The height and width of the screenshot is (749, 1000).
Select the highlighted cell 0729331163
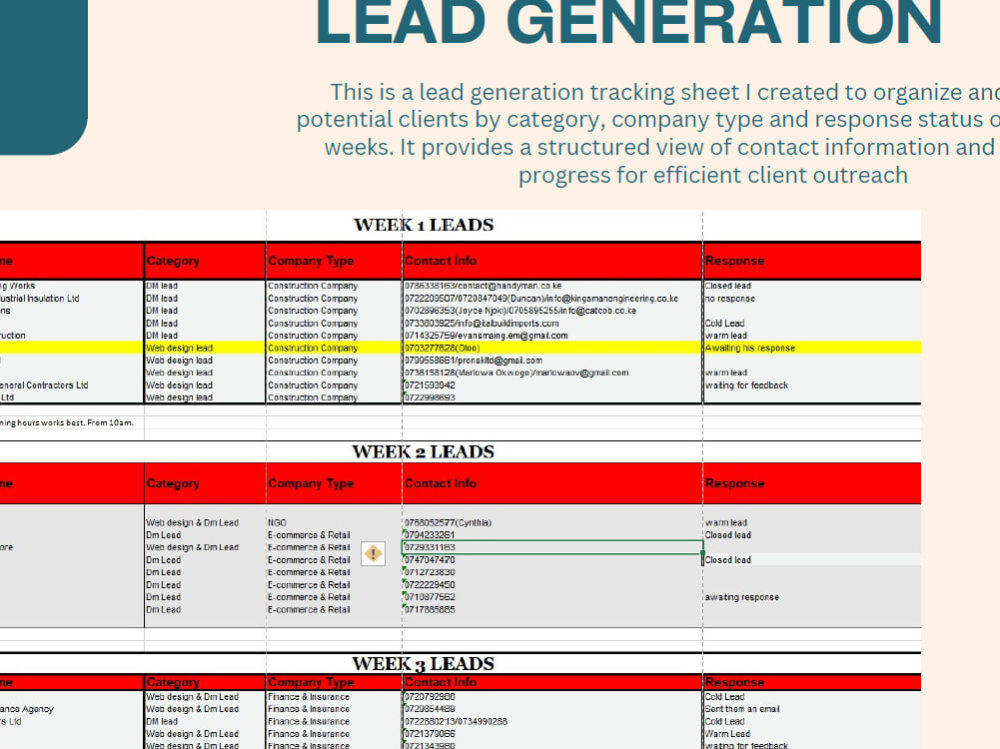click(x=552, y=547)
